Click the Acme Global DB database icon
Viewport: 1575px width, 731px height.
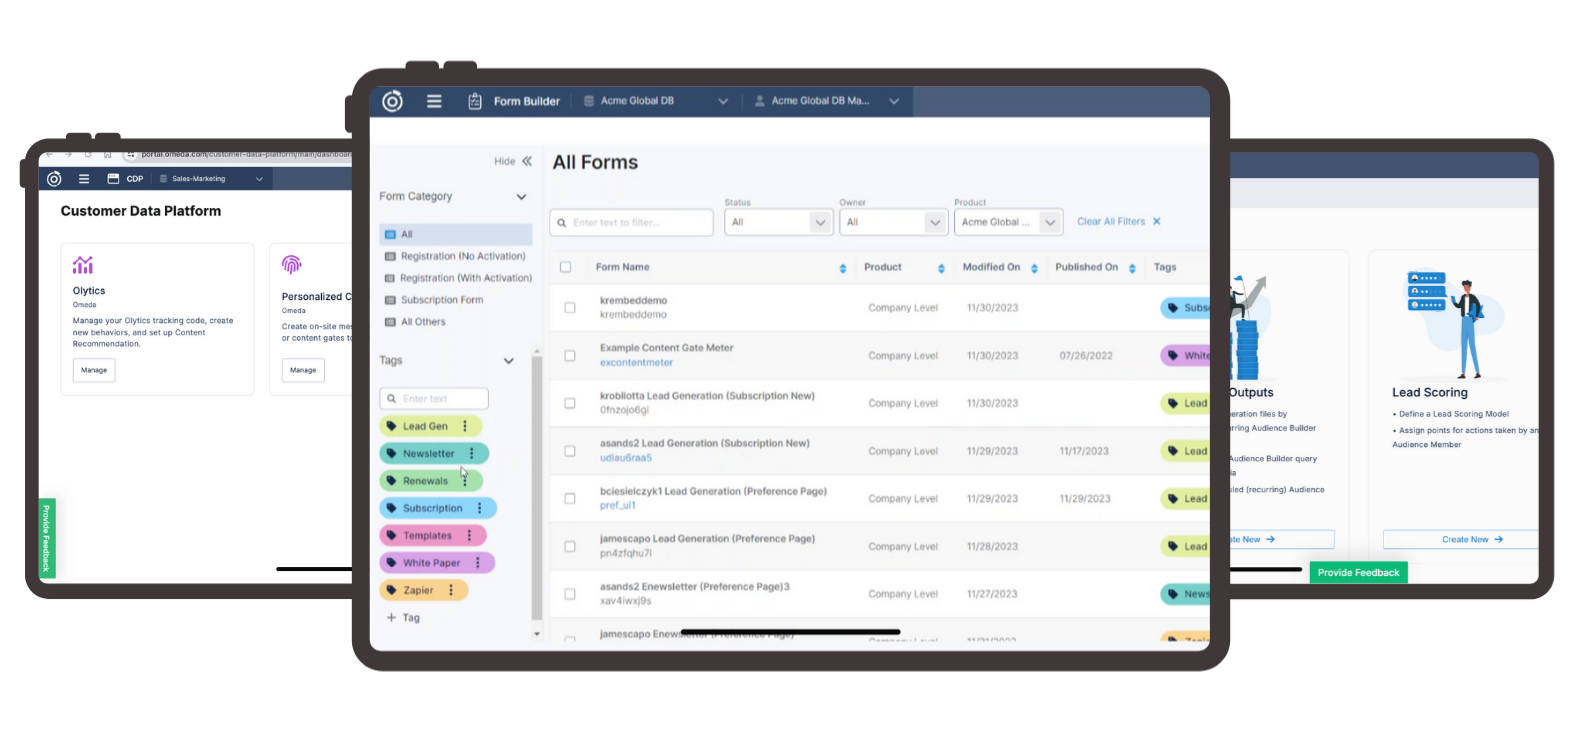[x=589, y=101]
